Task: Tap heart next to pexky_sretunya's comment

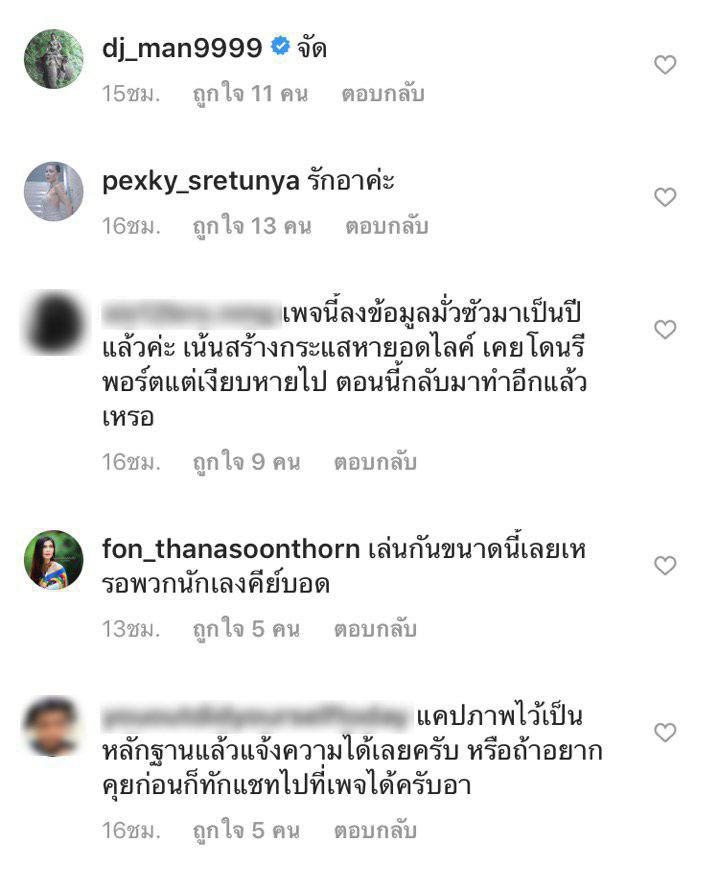Action: pyautogui.click(x=665, y=197)
